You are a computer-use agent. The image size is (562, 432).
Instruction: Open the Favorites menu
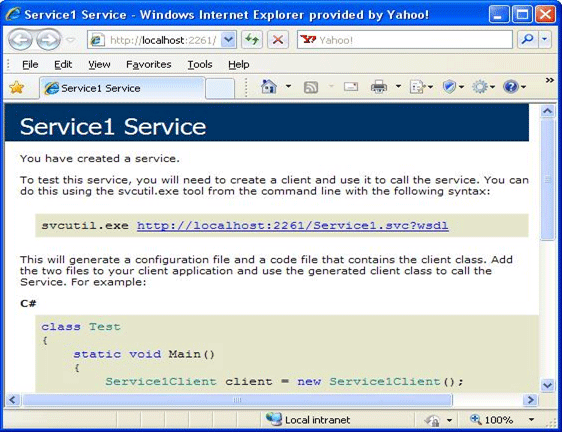coord(148,65)
